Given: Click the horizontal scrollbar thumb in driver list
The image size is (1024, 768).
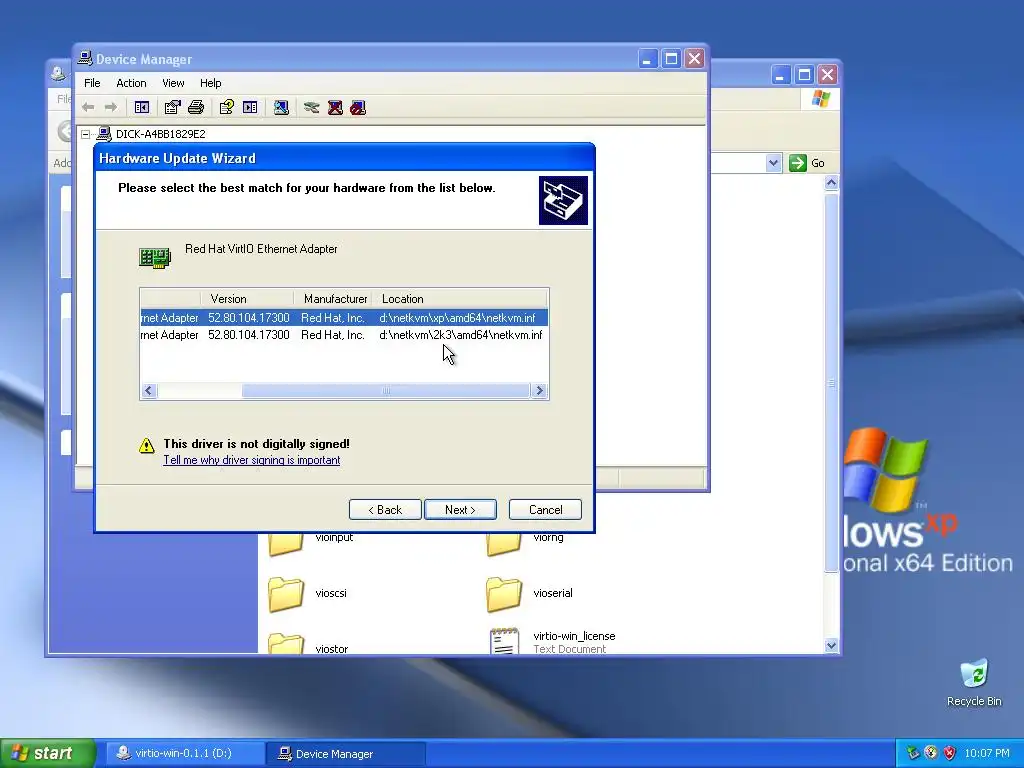Looking at the screenshot, I should pyautogui.click(x=385, y=391).
